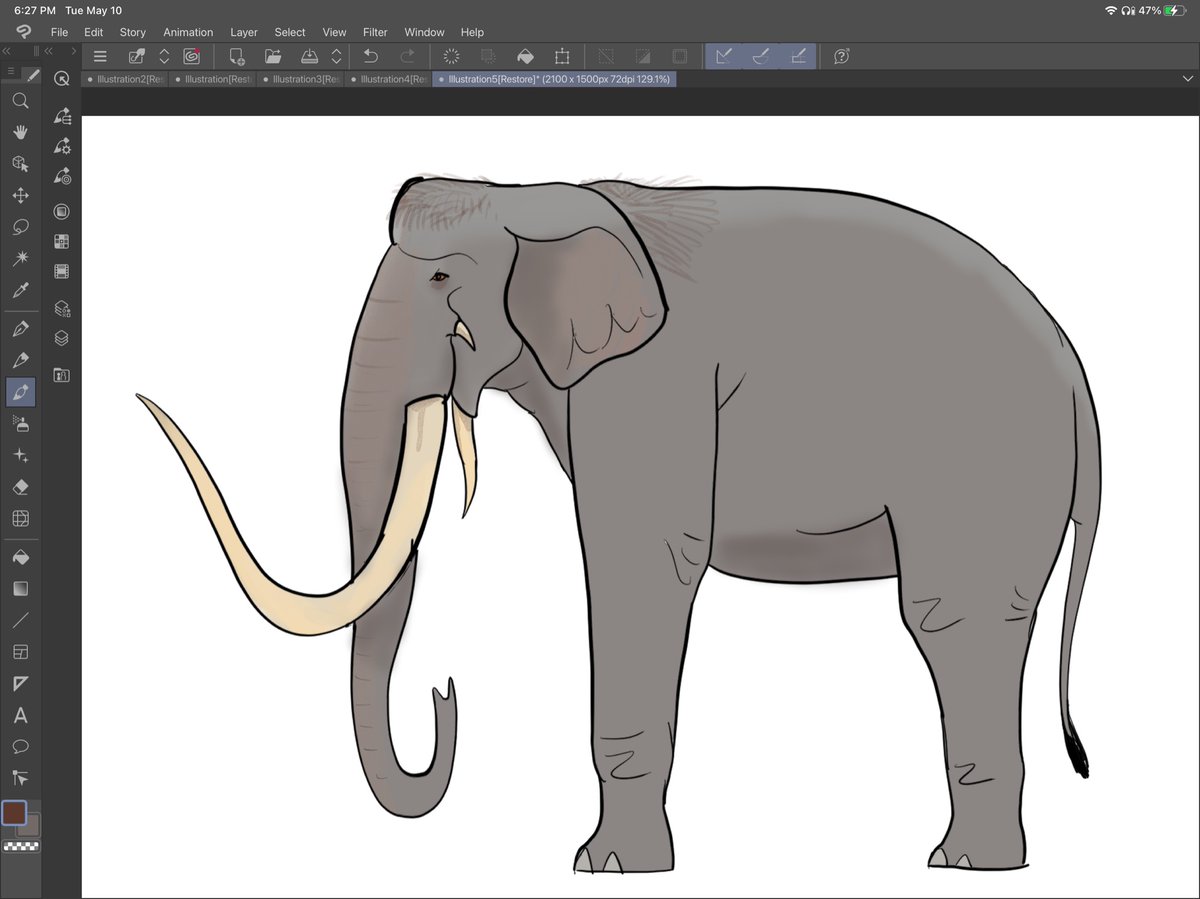Choose the Text tool
The image size is (1200, 899).
20,714
